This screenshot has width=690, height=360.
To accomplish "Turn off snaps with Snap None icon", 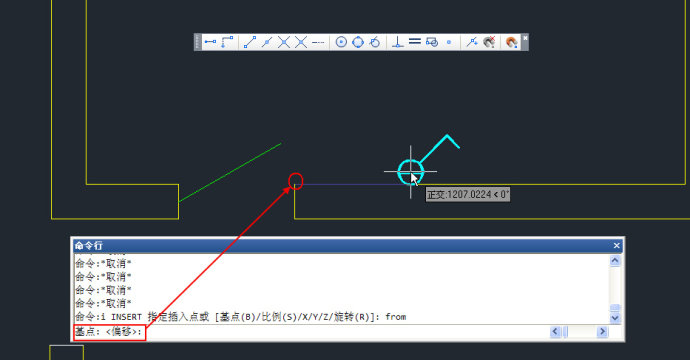I will pos(489,42).
